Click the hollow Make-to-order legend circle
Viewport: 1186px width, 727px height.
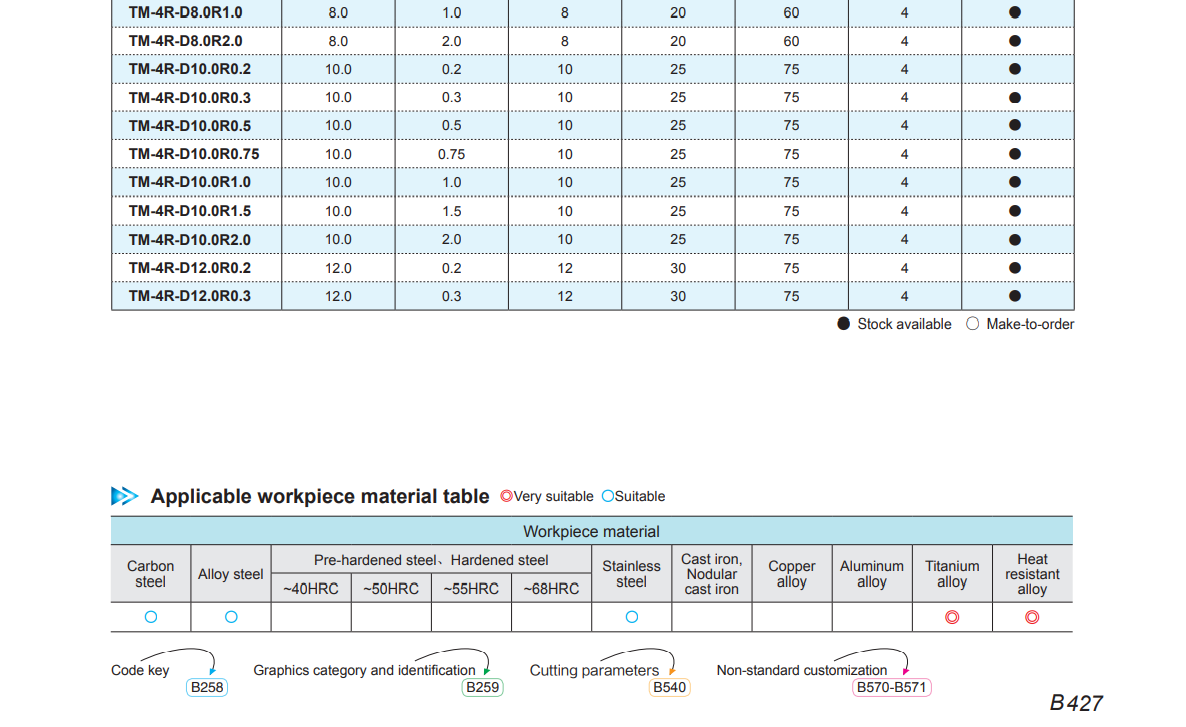[x=973, y=324]
